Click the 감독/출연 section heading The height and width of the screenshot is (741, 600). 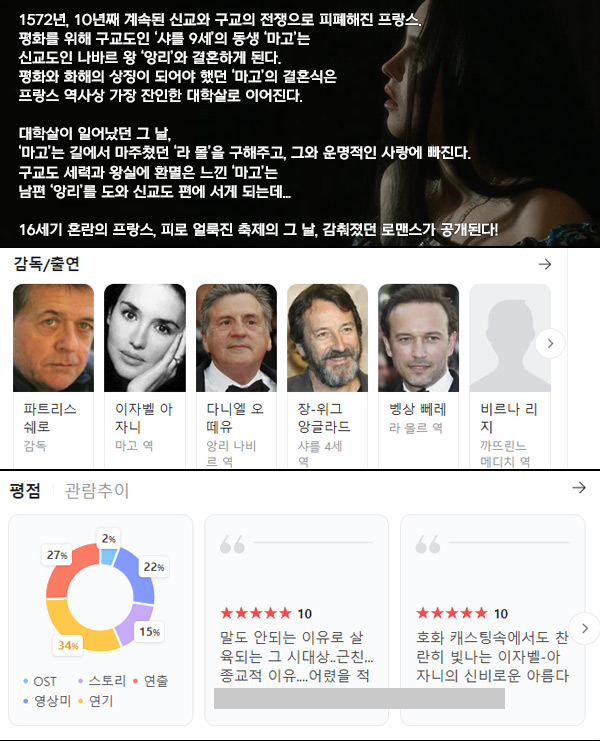pos(46,264)
